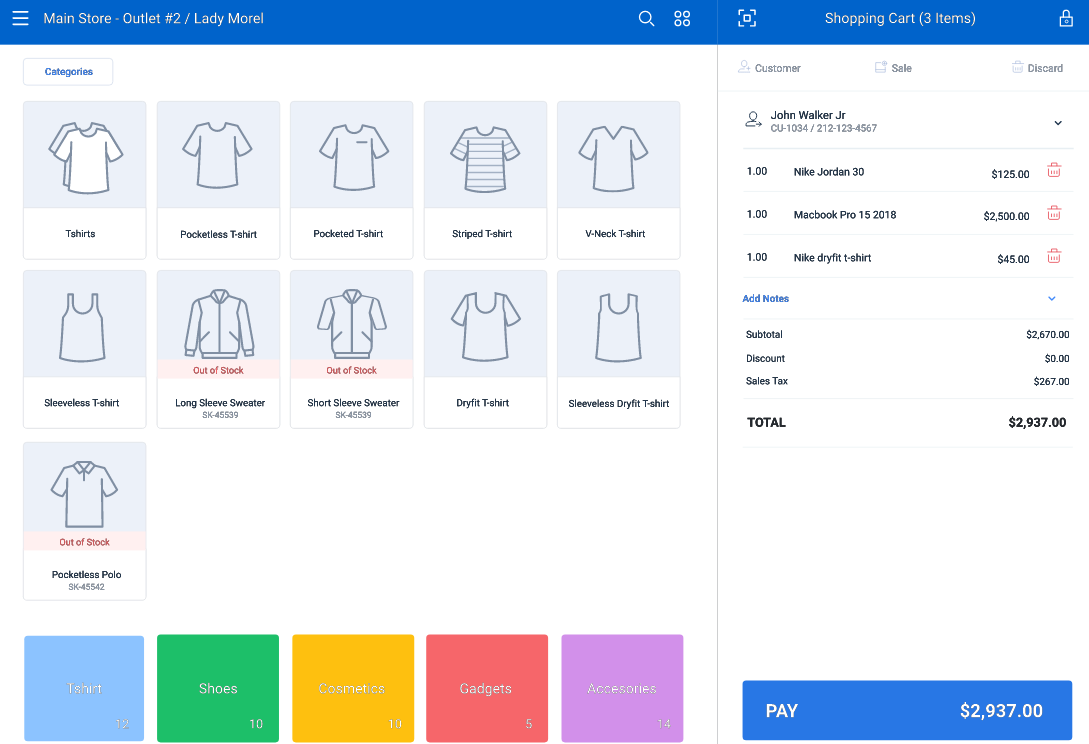Viewport: 1089px width, 744px height.
Task: Click the Nike dryfit t-shirt item name
Action: (x=832, y=258)
